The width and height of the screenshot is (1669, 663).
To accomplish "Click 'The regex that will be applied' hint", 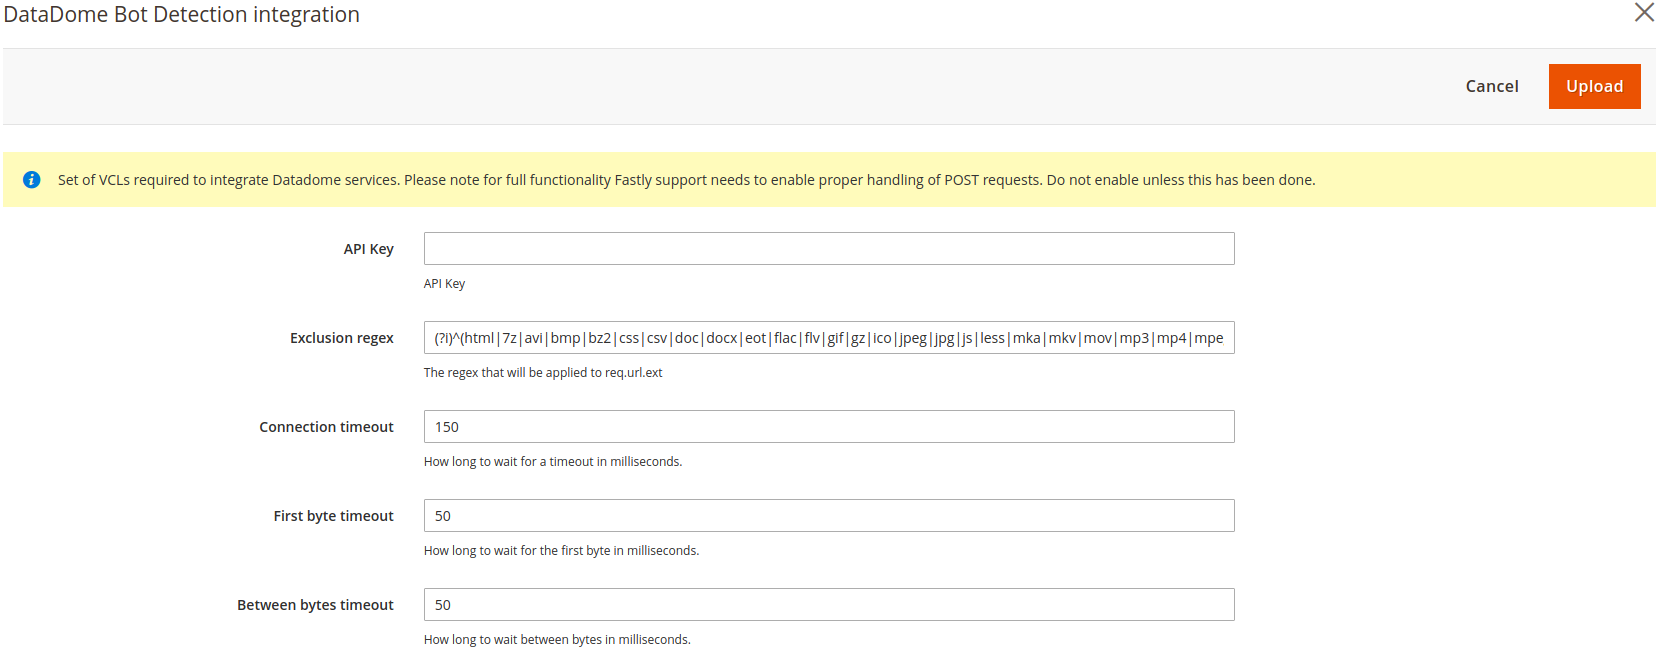I will point(543,373).
